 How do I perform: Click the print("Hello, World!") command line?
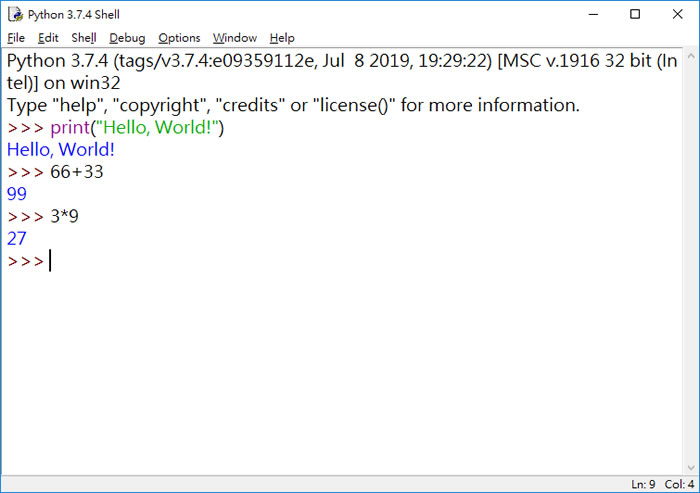[137, 128]
